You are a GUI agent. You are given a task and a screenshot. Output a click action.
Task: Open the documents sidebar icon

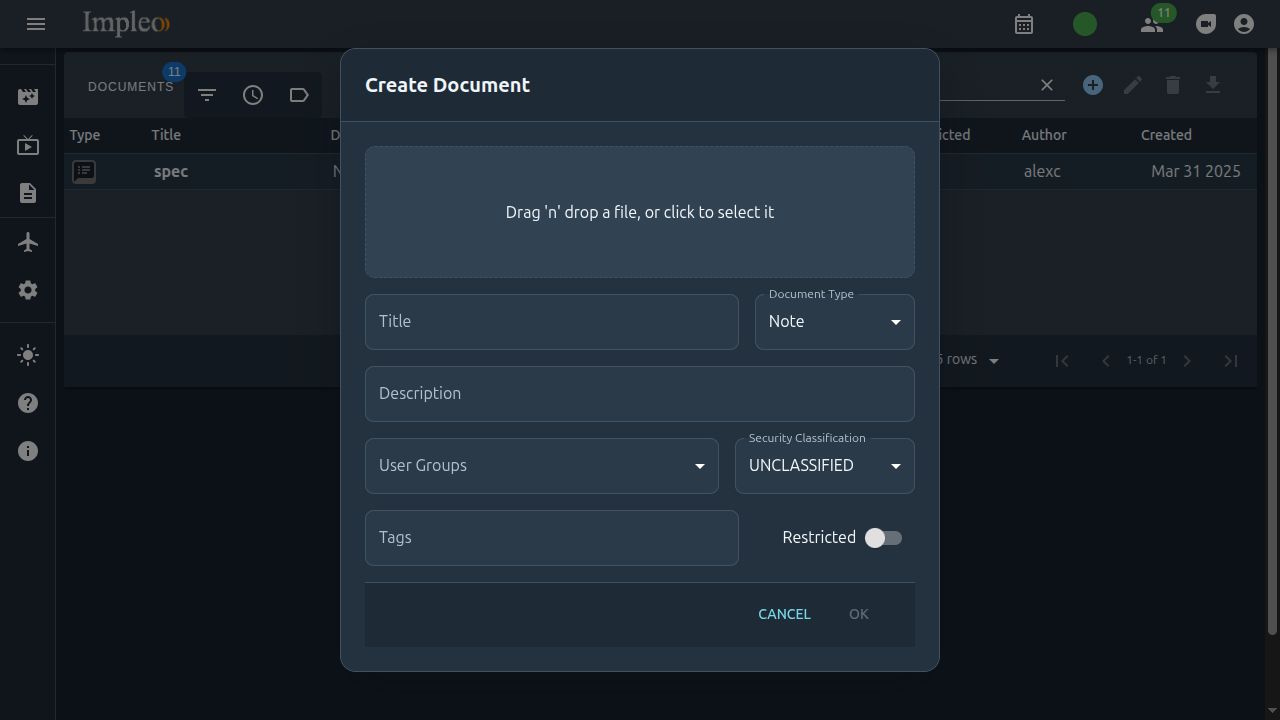[28, 193]
